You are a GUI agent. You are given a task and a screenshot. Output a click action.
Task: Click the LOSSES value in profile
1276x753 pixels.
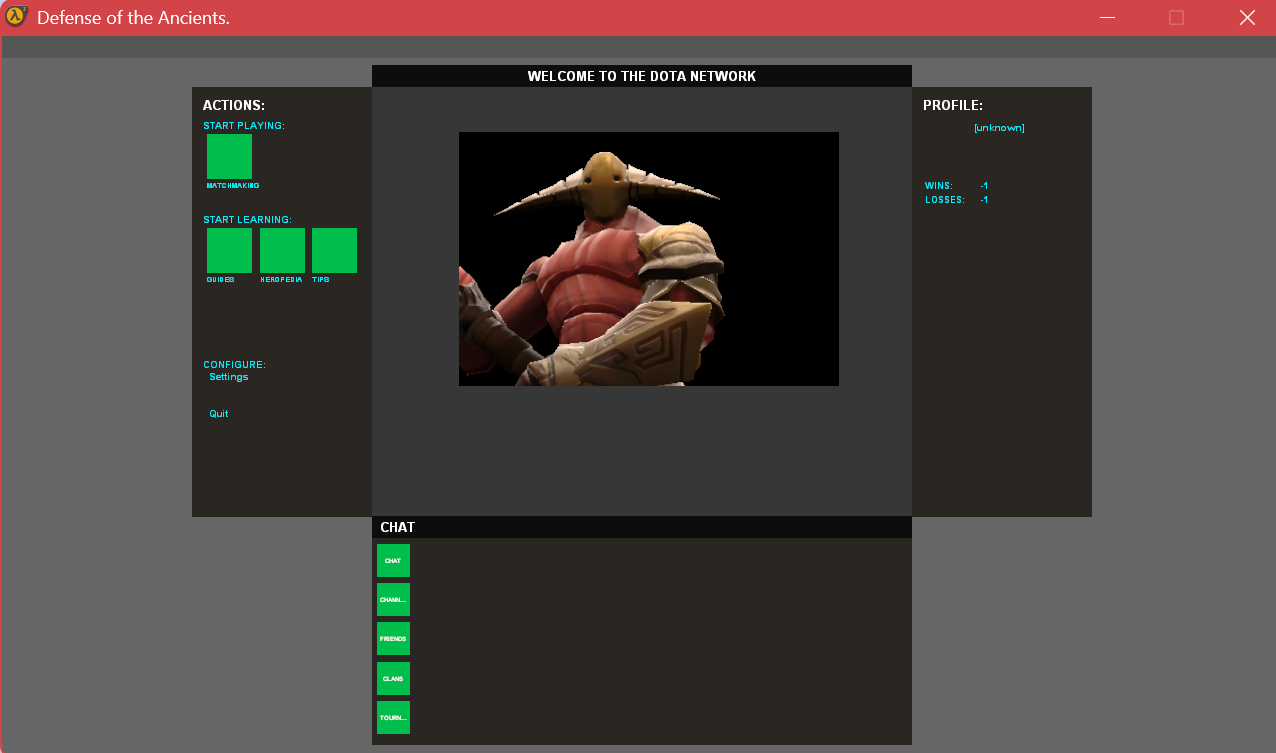pos(985,200)
